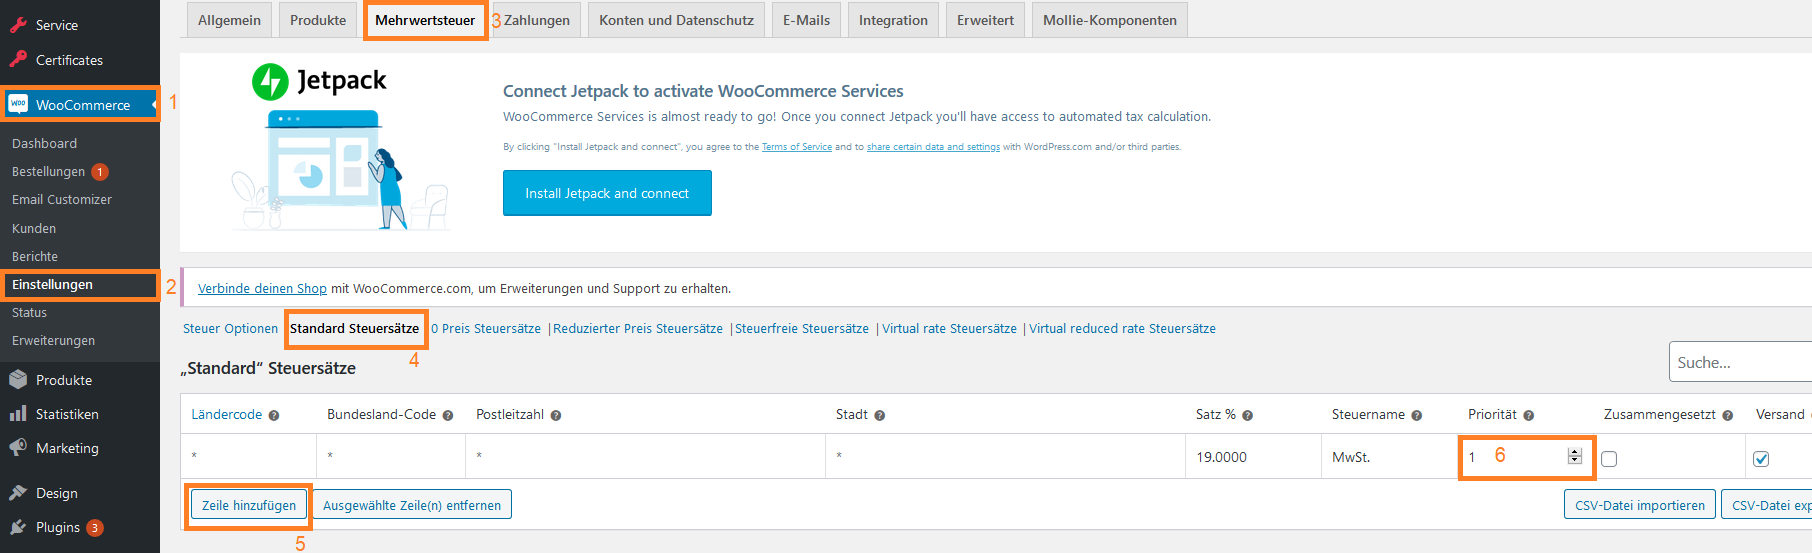This screenshot has width=1812, height=553.
Task: Click the Service wrench icon in sidebar
Action: click(18, 25)
